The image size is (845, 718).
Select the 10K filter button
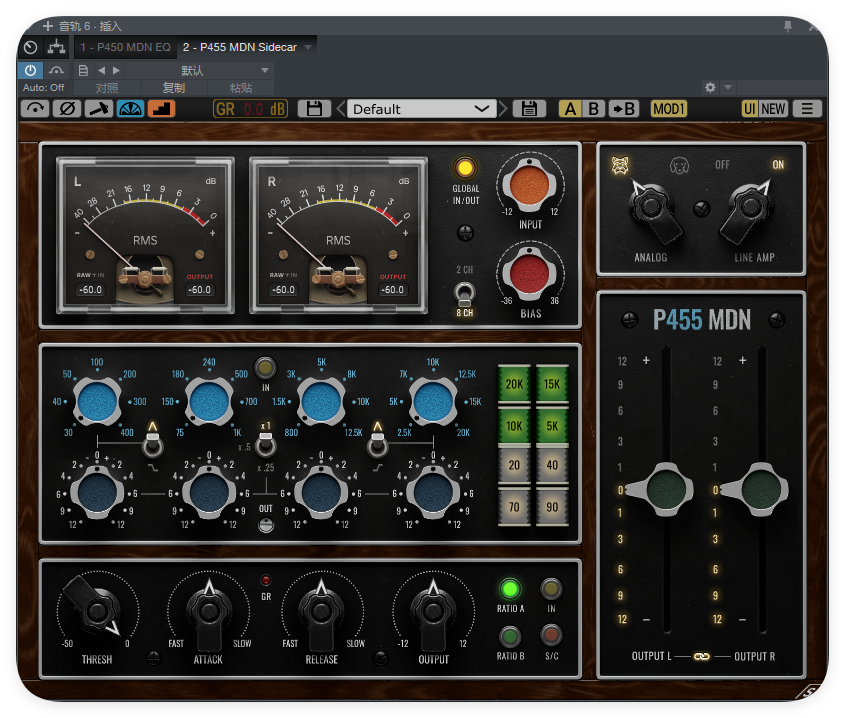tap(514, 426)
